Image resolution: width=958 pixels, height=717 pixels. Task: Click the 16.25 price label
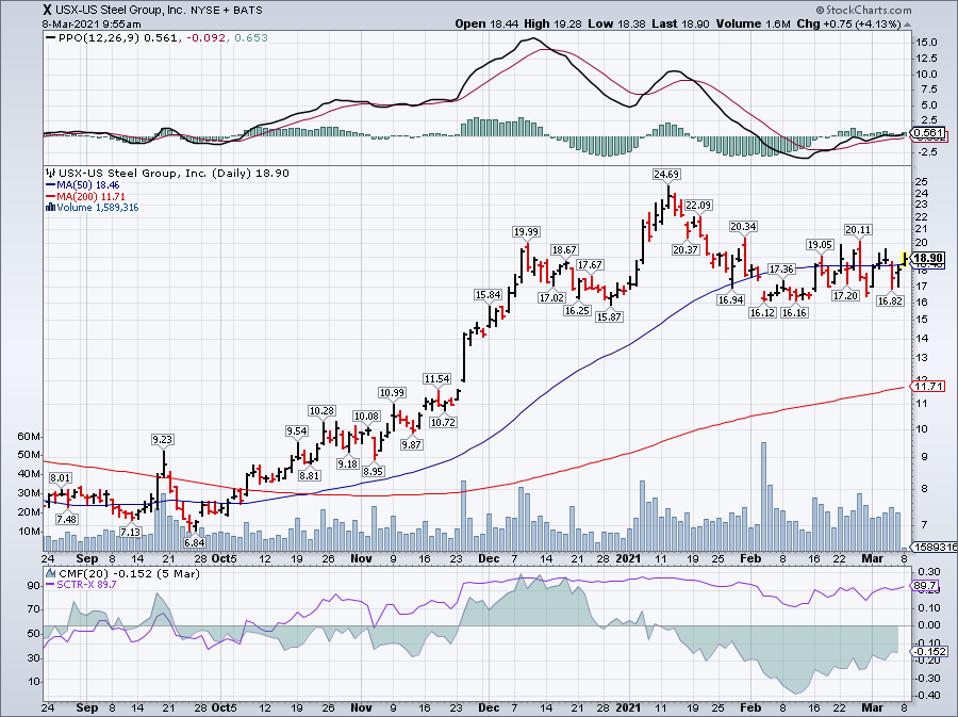tap(577, 311)
